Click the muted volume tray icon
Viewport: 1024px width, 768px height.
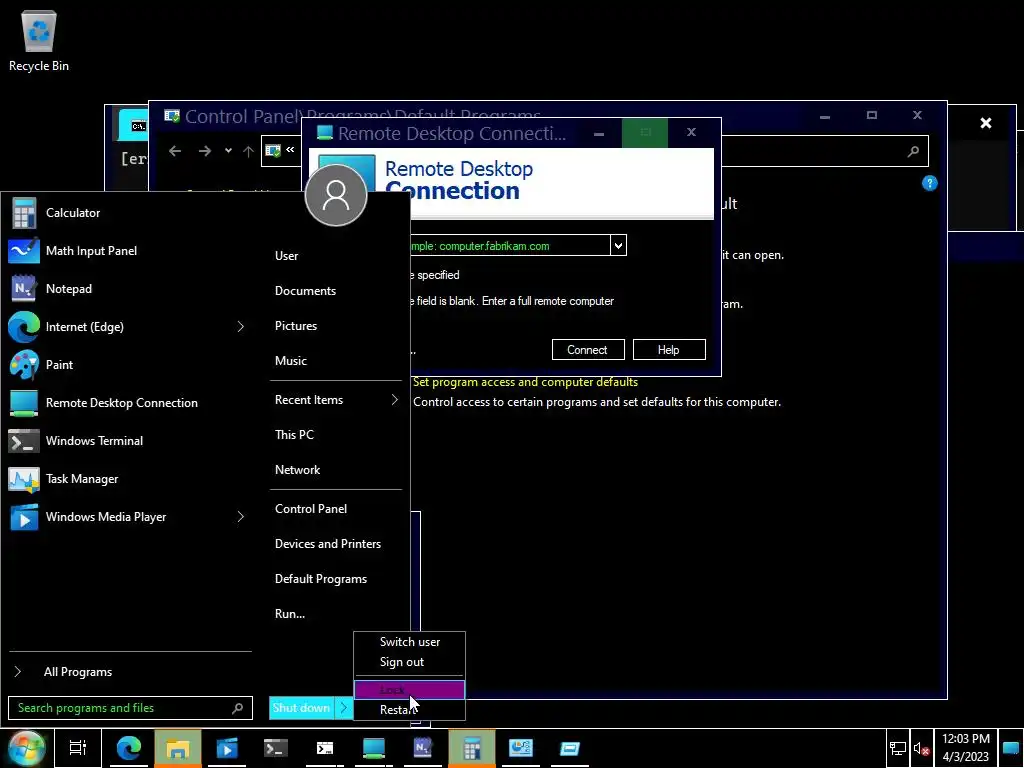point(921,748)
